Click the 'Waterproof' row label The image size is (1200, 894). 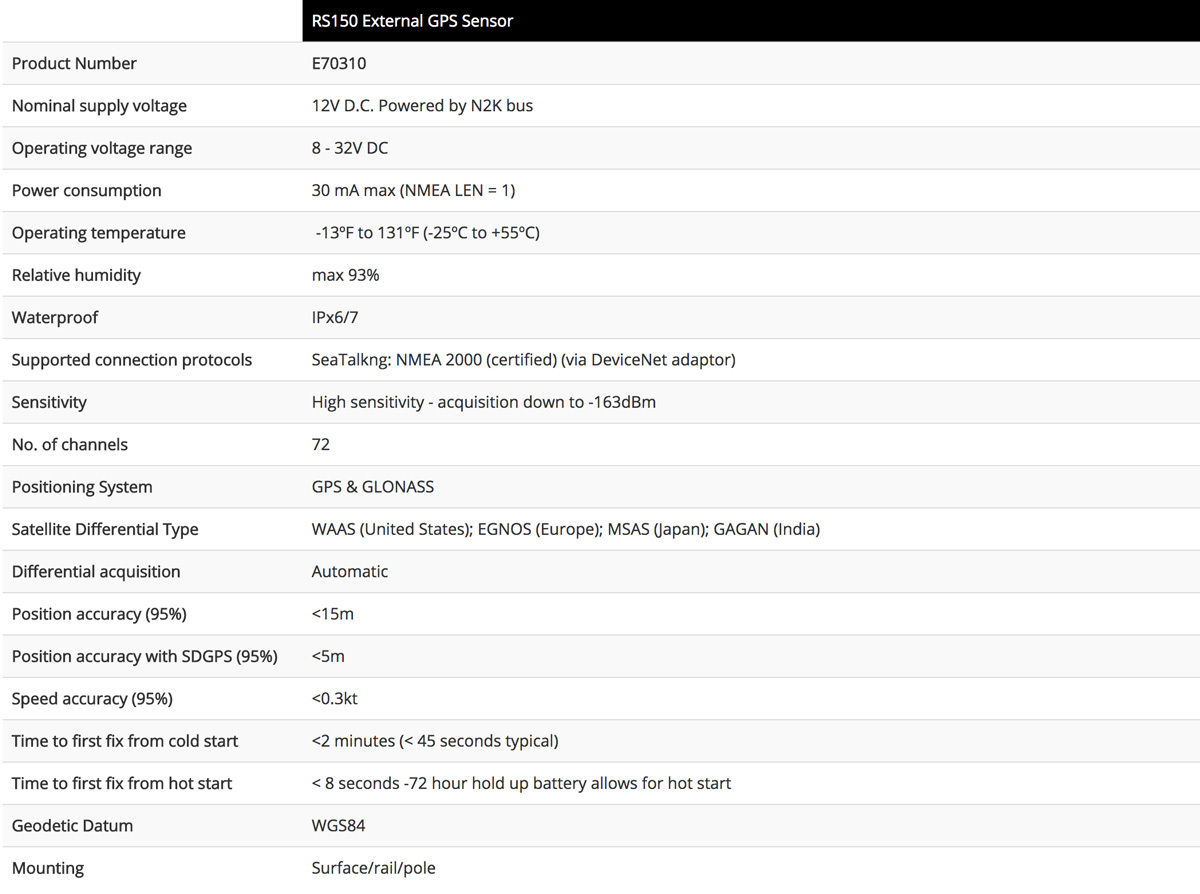55,317
